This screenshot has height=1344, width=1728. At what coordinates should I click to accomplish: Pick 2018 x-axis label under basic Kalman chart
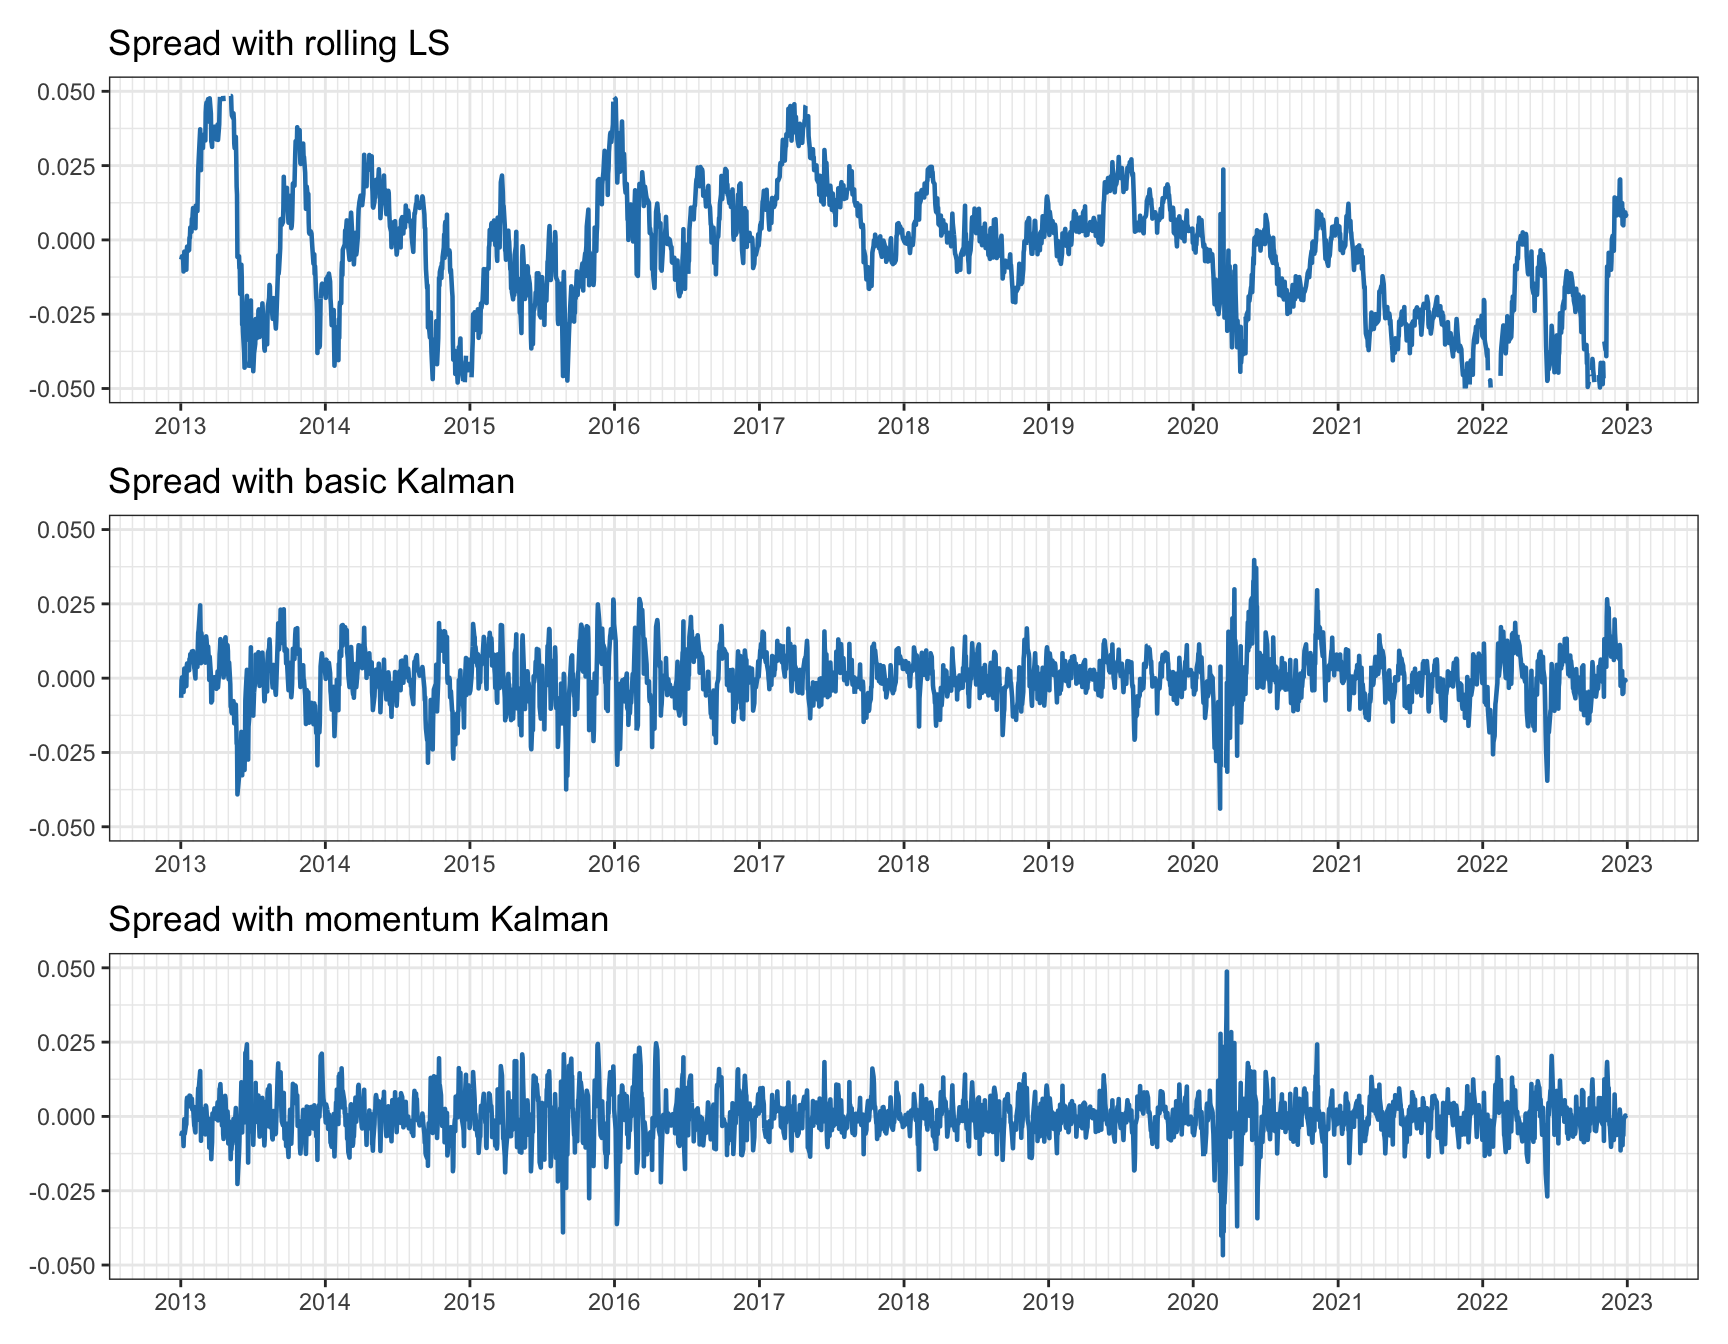903,864
